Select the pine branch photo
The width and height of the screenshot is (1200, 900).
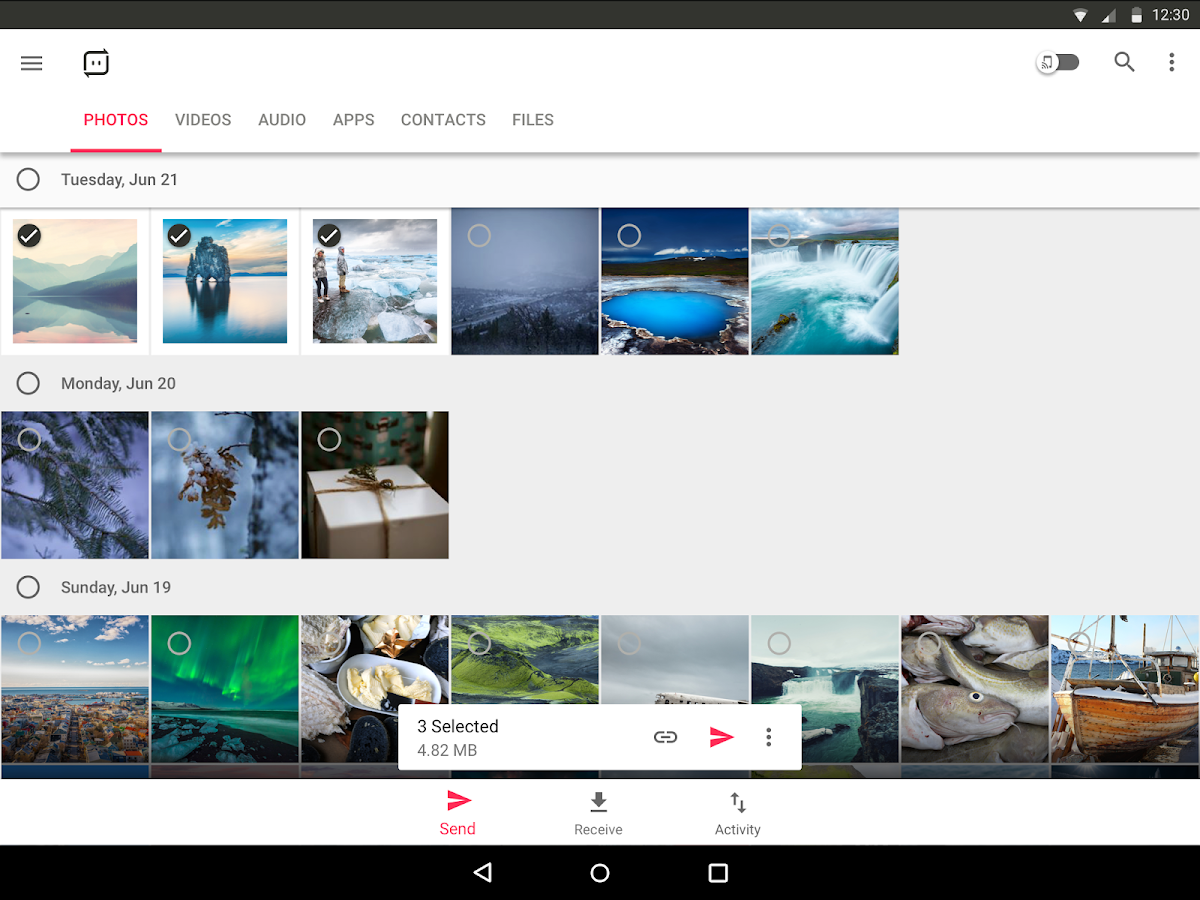(29, 439)
